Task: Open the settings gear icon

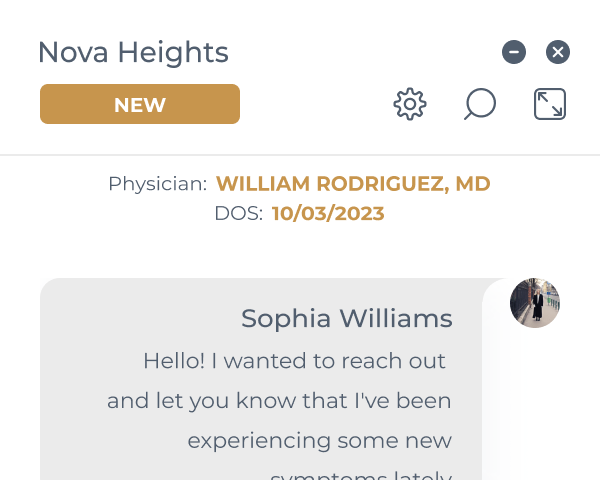Action: (410, 104)
